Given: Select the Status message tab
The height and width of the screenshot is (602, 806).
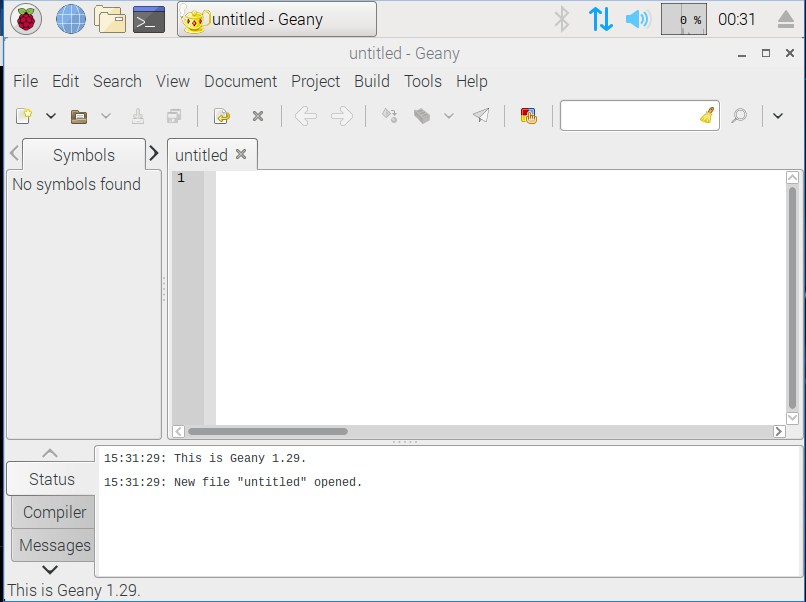Looking at the screenshot, I should pyautogui.click(x=51, y=479).
